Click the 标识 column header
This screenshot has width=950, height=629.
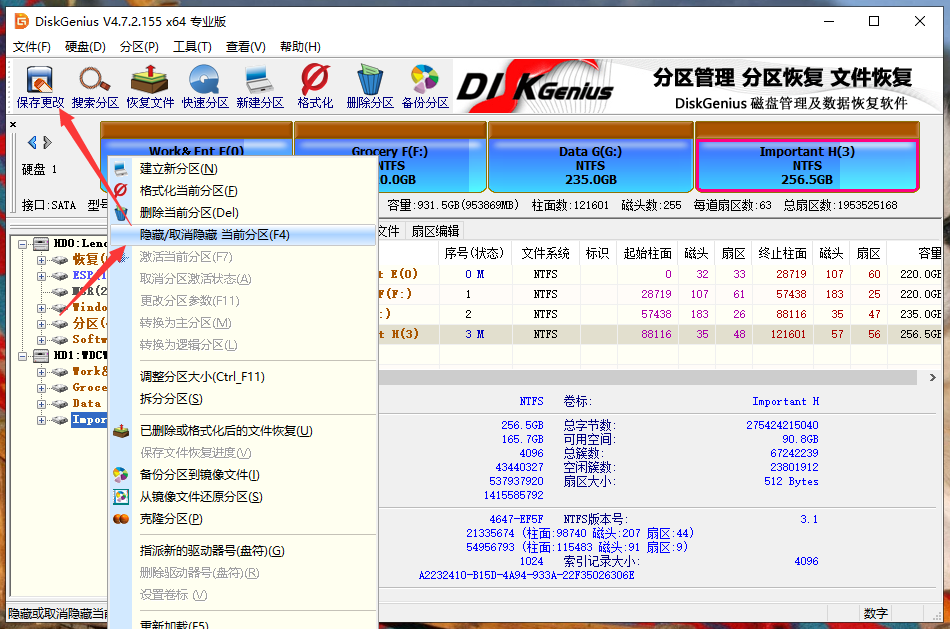[597, 253]
